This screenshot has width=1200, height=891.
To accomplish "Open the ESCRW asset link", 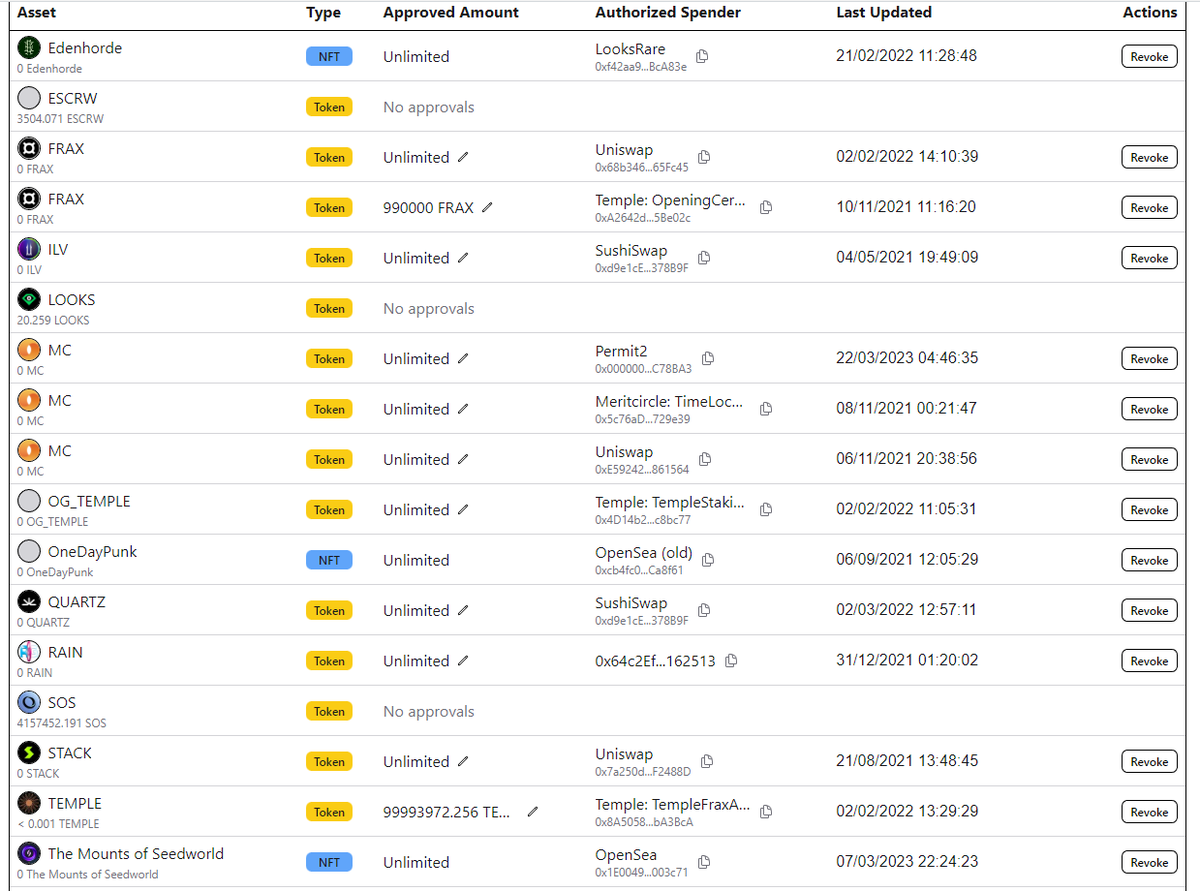I will pos(73,98).
